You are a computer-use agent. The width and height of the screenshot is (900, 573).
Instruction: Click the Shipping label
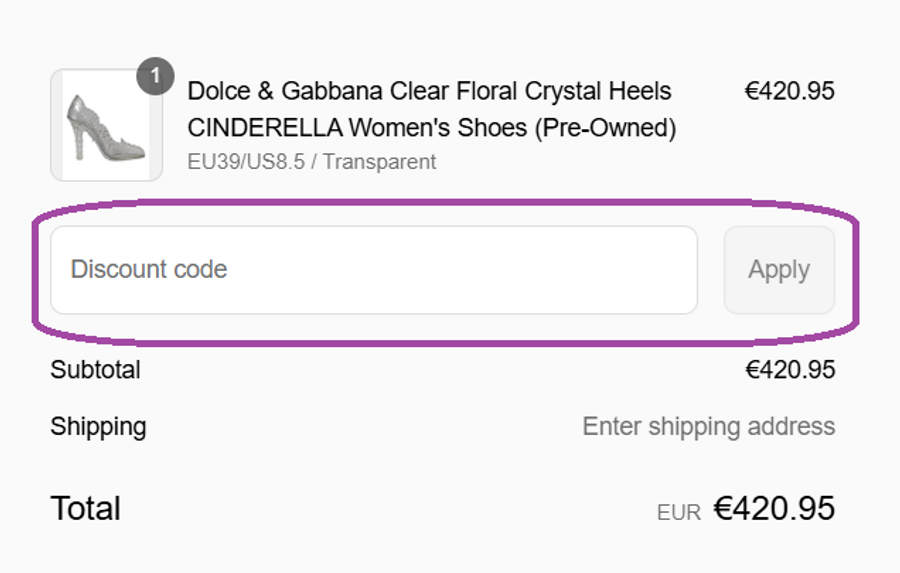click(98, 427)
